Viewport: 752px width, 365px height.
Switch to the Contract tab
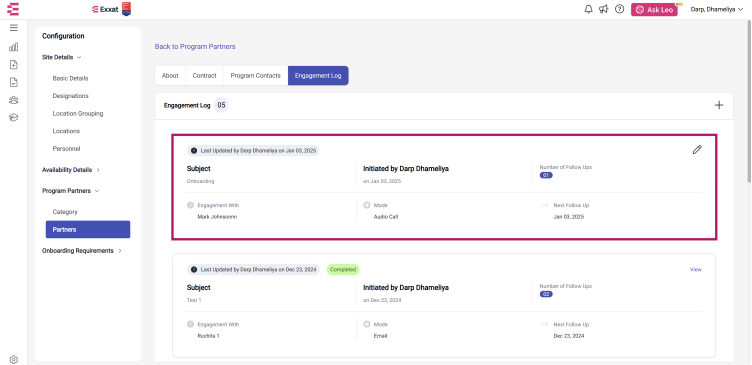pos(204,76)
